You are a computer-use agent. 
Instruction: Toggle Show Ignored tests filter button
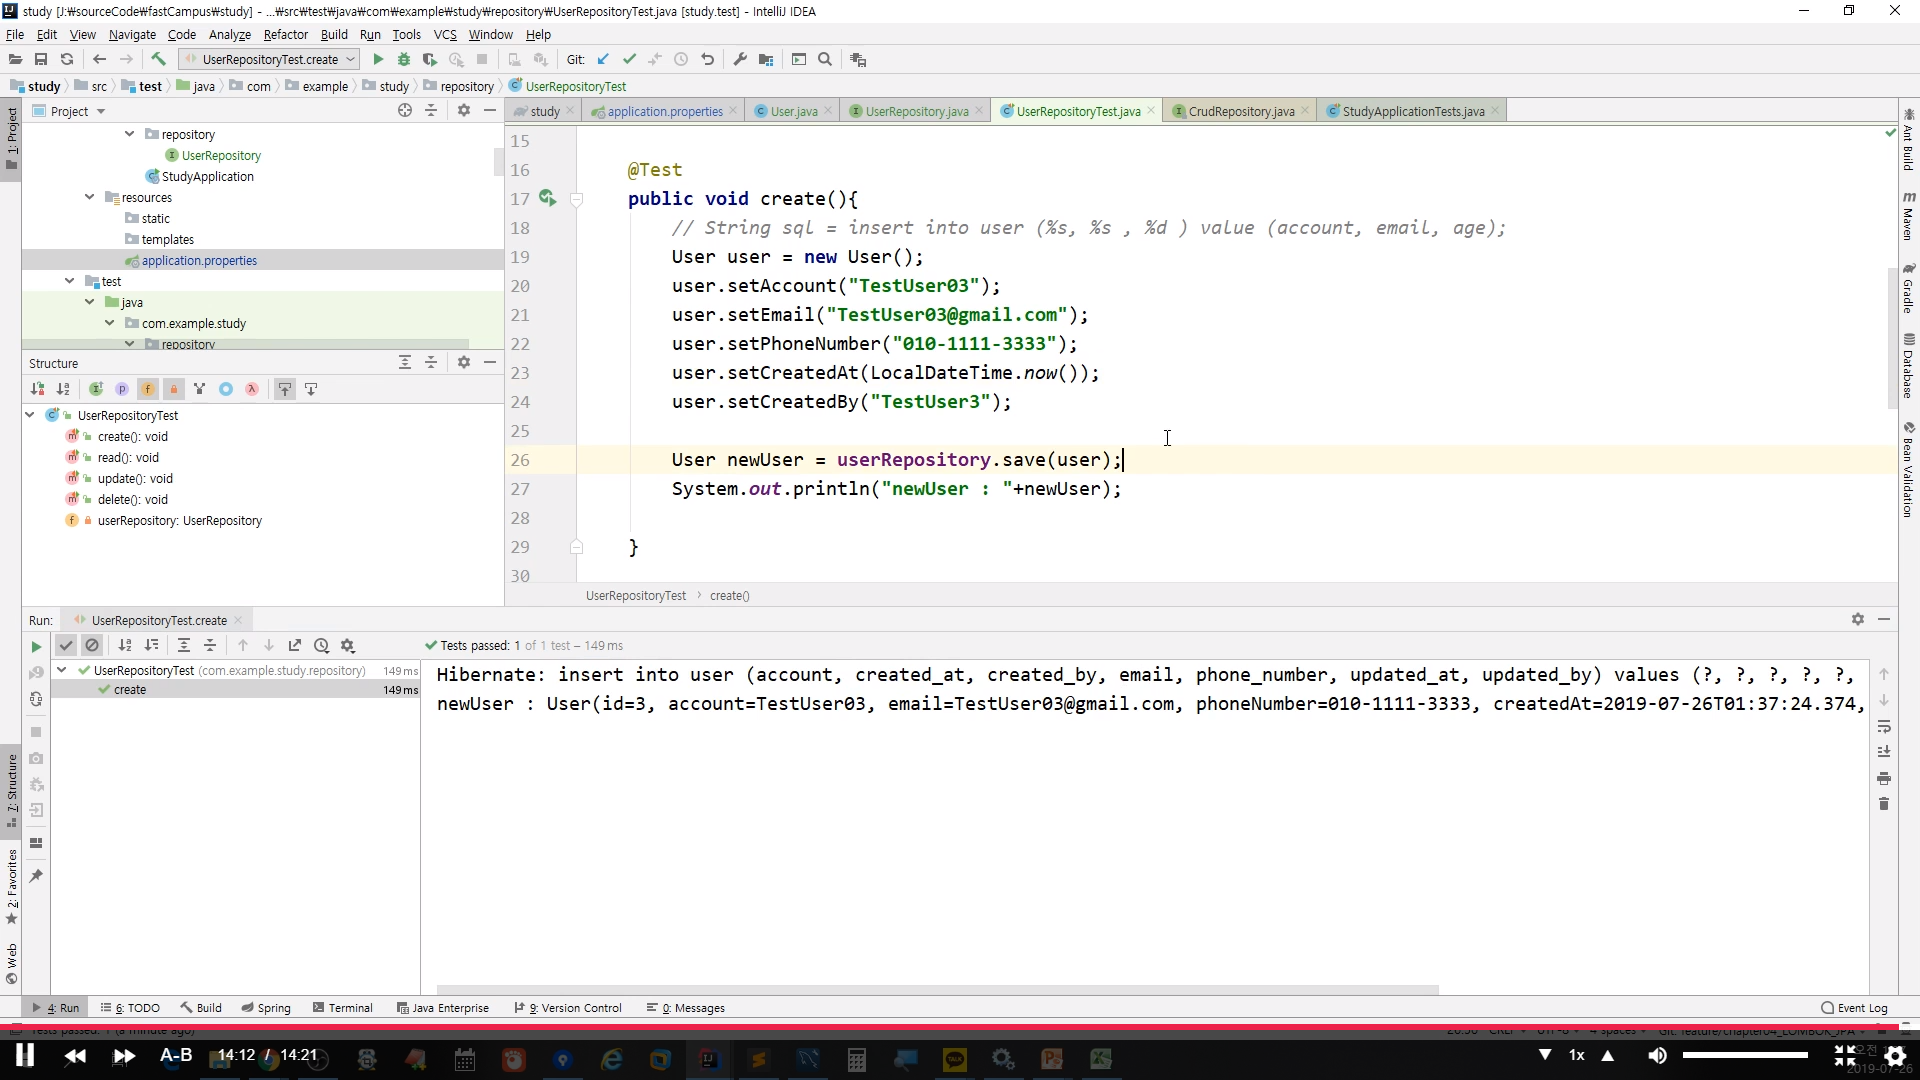click(92, 646)
